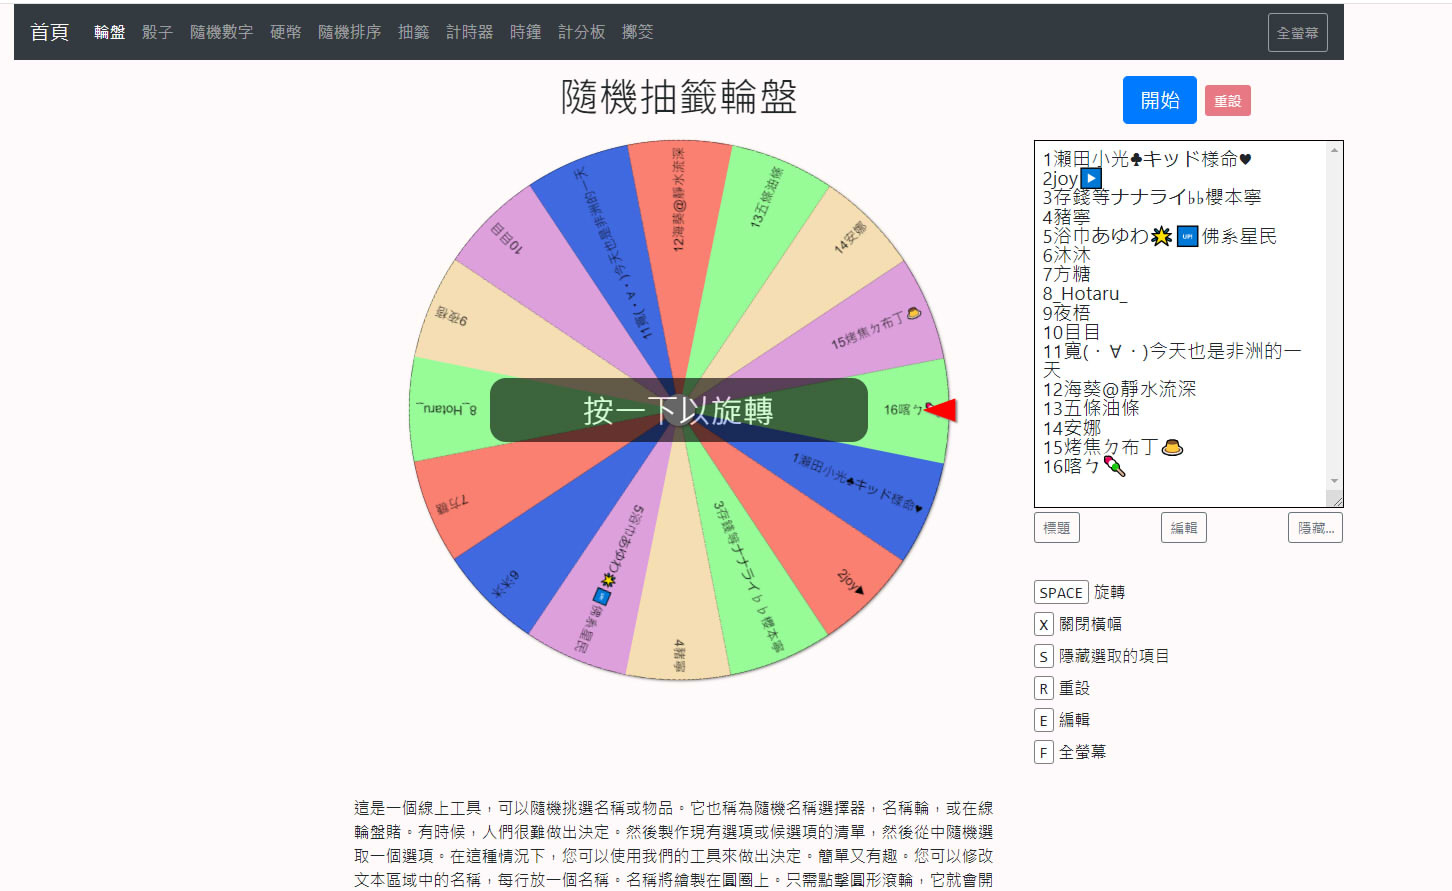Go to the 硬幣 coin page
The image size is (1452, 891).
click(x=285, y=32)
